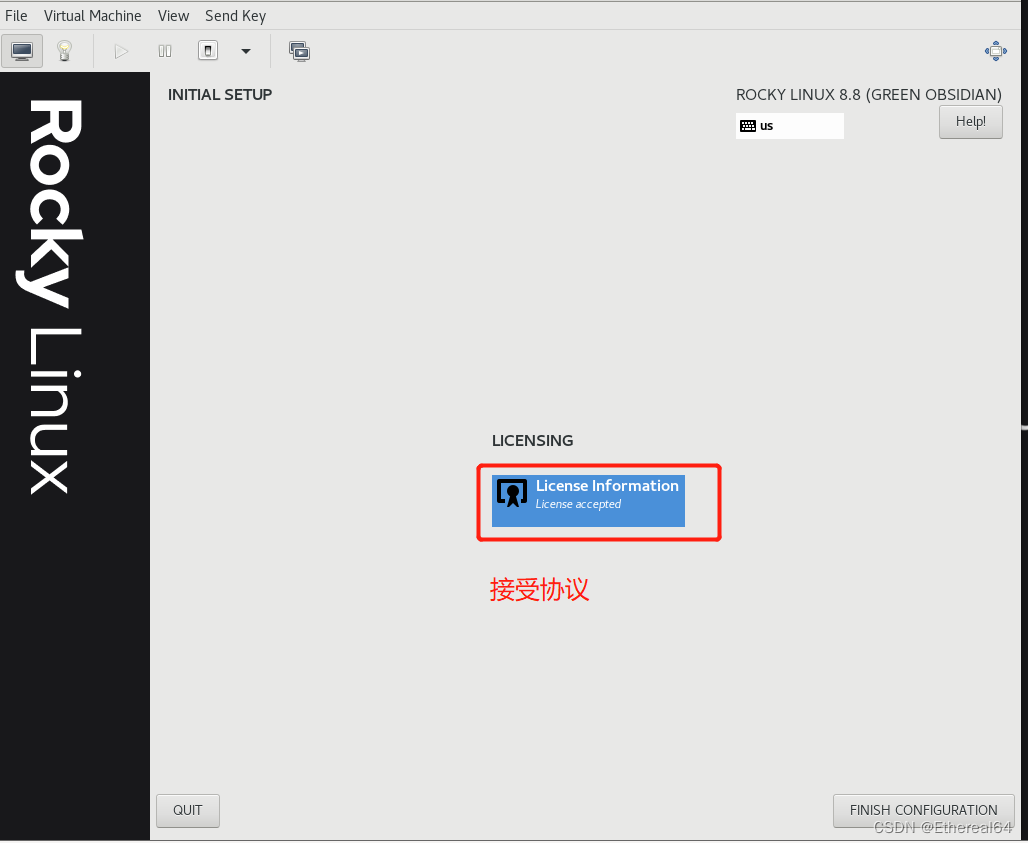Viewport: 1028px width, 843px height.
Task: Power on the virtual machine
Action: (121, 51)
